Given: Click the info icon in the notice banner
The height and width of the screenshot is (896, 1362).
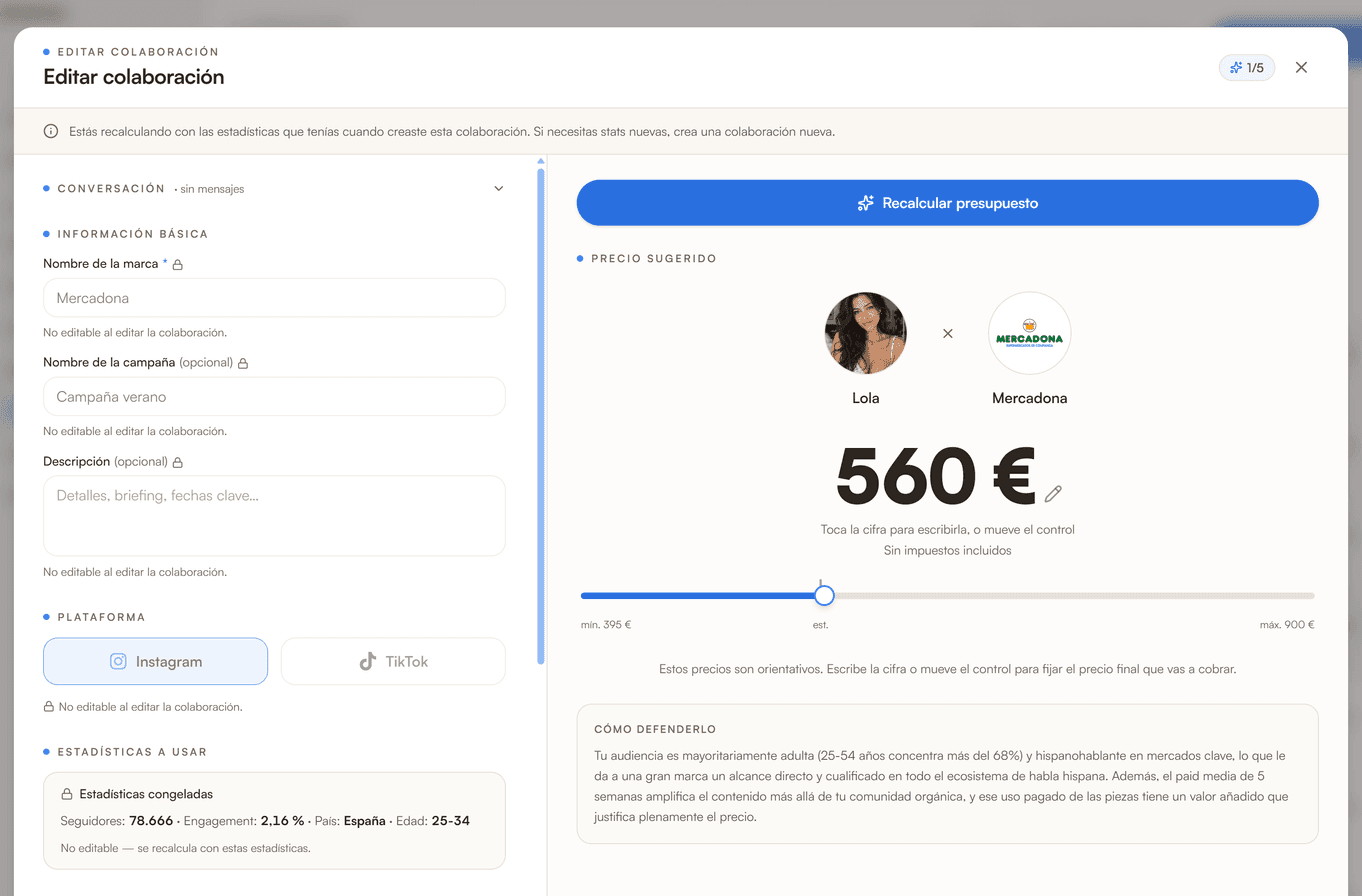Looking at the screenshot, I should click(x=51, y=131).
